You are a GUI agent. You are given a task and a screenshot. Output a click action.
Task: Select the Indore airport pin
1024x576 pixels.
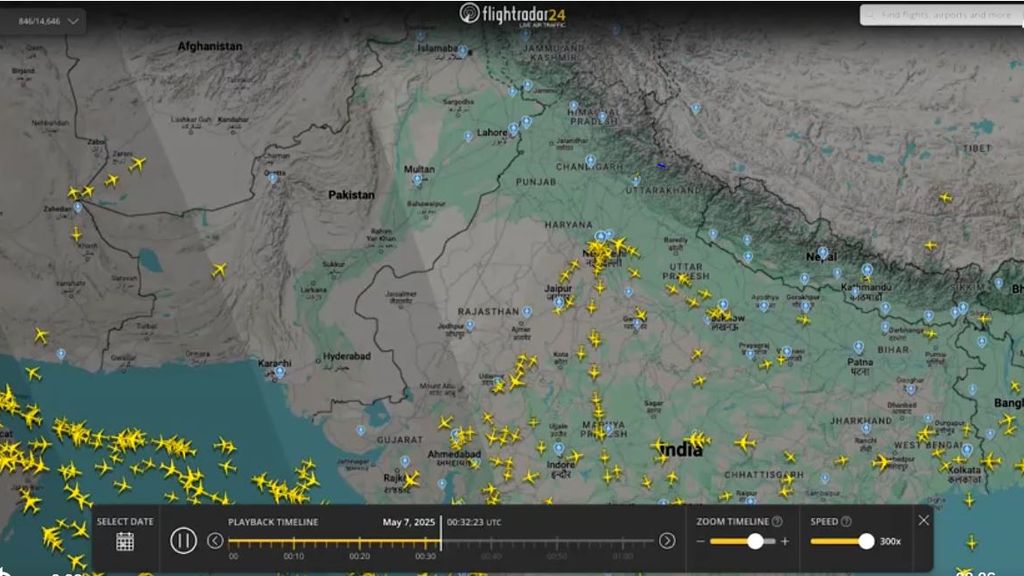point(558,449)
